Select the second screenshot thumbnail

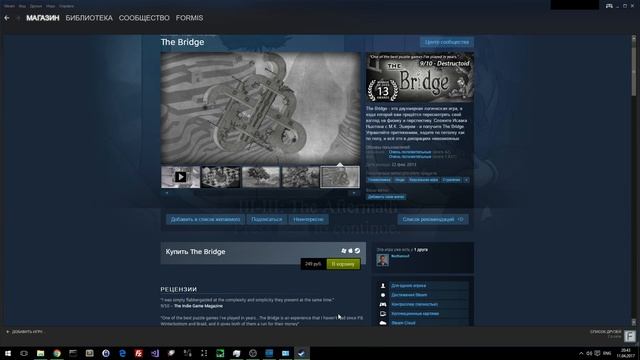pos(220,177)
